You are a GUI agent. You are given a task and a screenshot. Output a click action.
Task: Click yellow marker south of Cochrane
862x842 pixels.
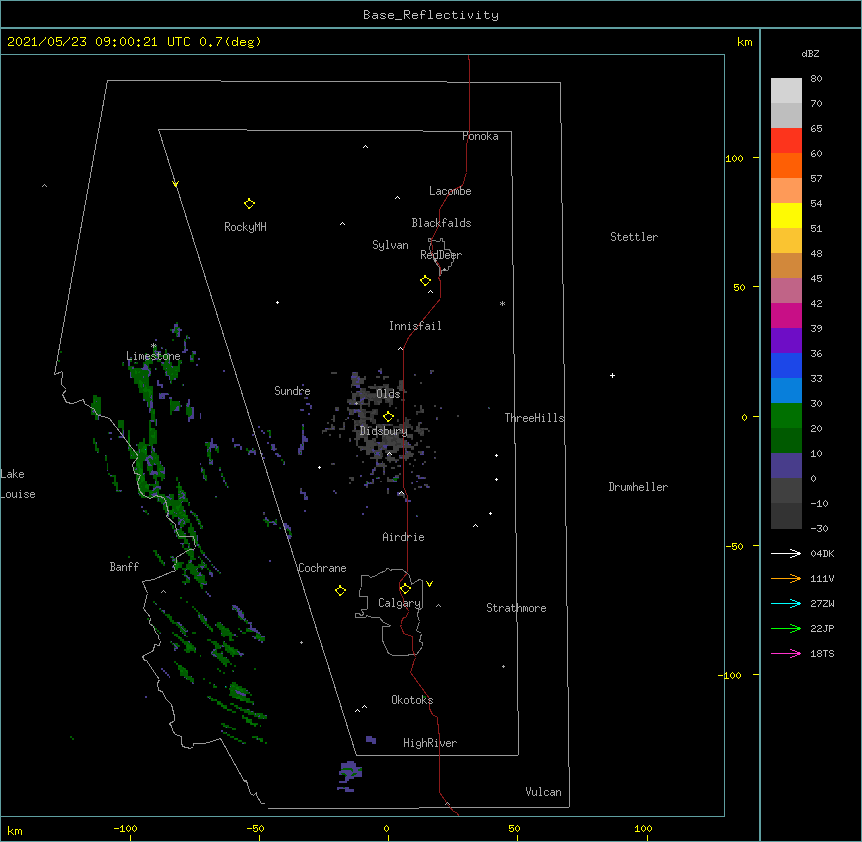pos(340,590)
